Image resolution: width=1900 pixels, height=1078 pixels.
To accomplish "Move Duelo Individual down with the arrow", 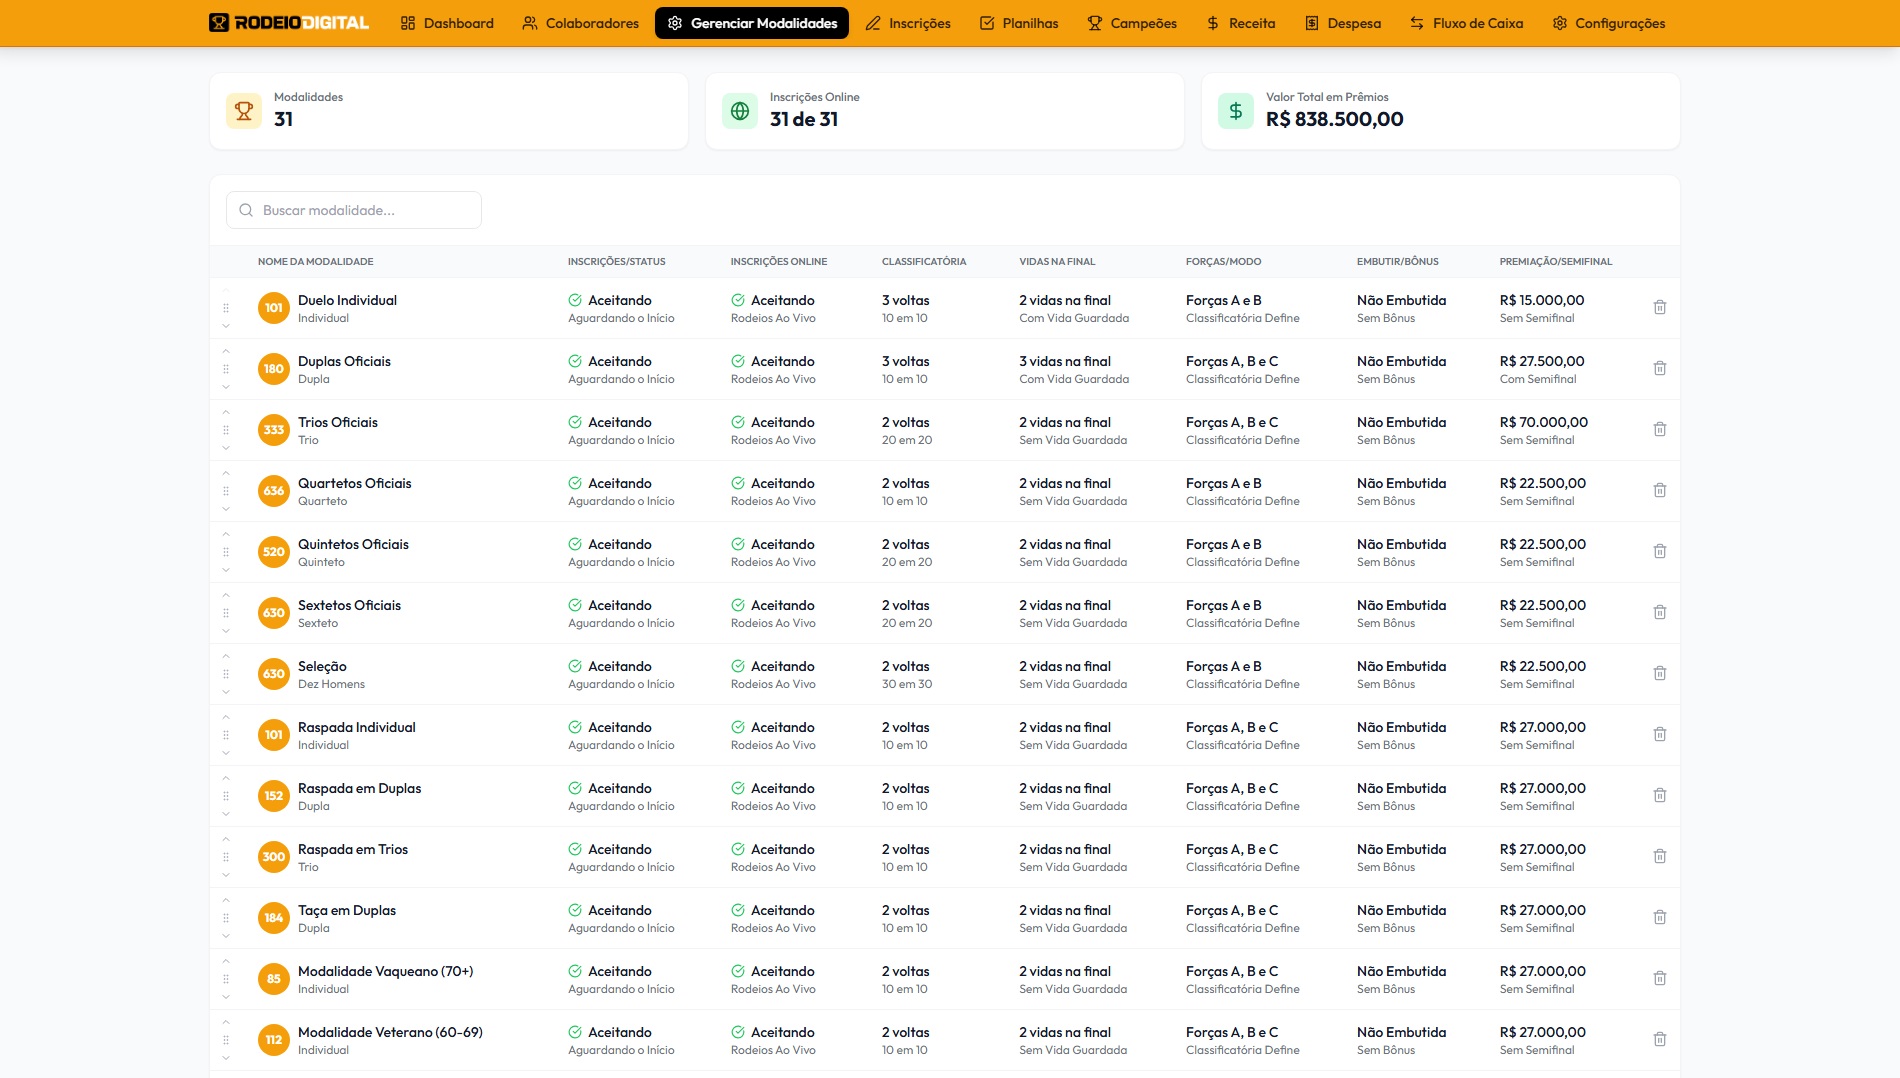I will (226, 326).
